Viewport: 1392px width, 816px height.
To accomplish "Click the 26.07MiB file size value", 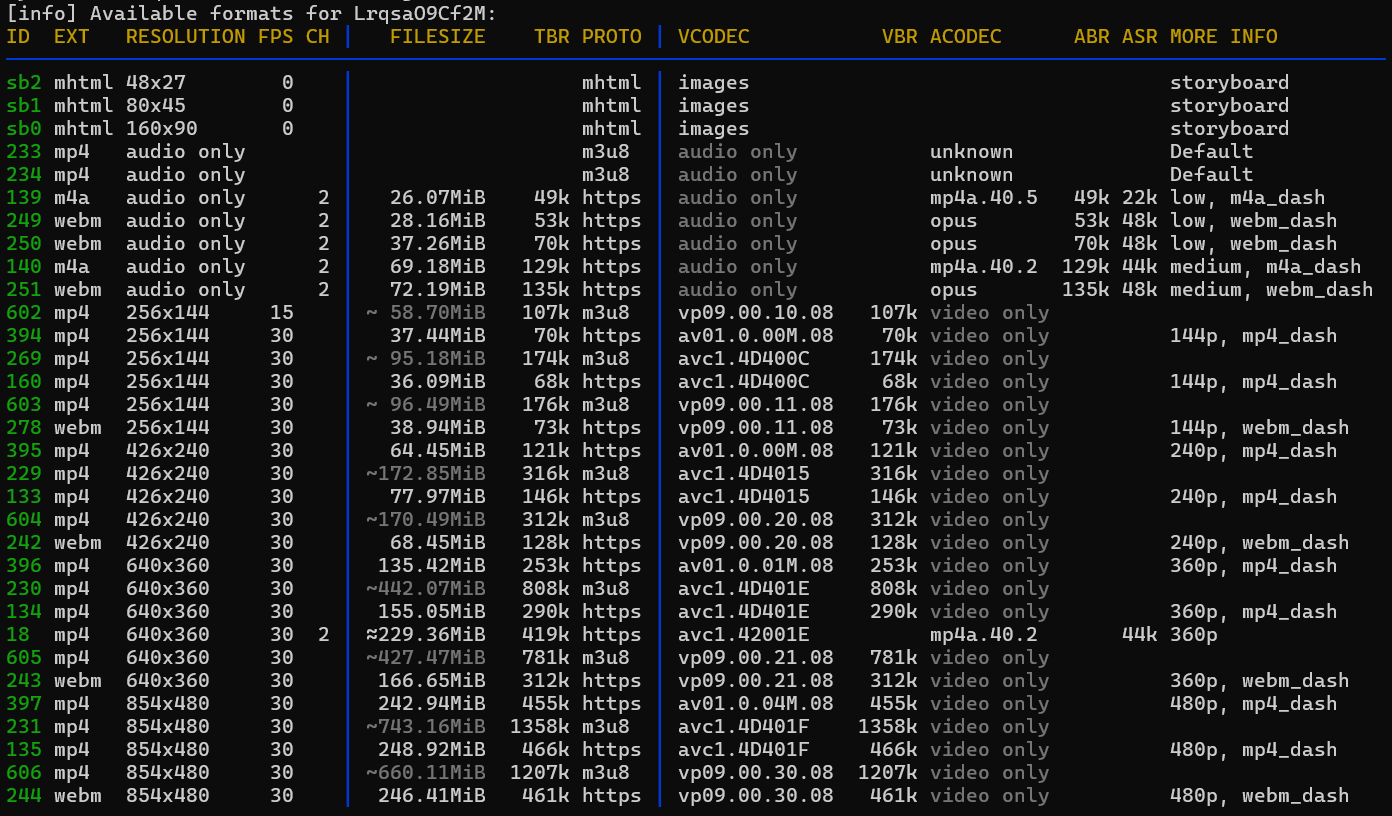I will (x=437, y=198).
